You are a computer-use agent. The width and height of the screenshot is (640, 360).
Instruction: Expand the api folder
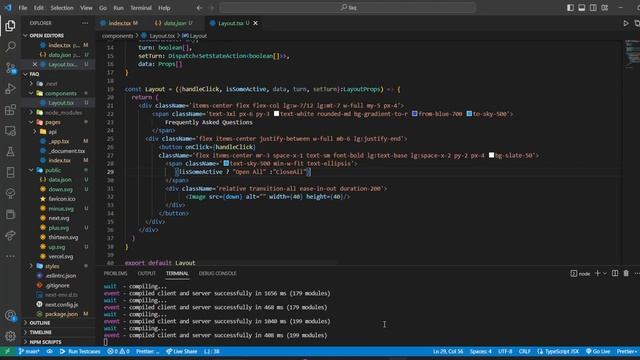[x=35, y=131]
